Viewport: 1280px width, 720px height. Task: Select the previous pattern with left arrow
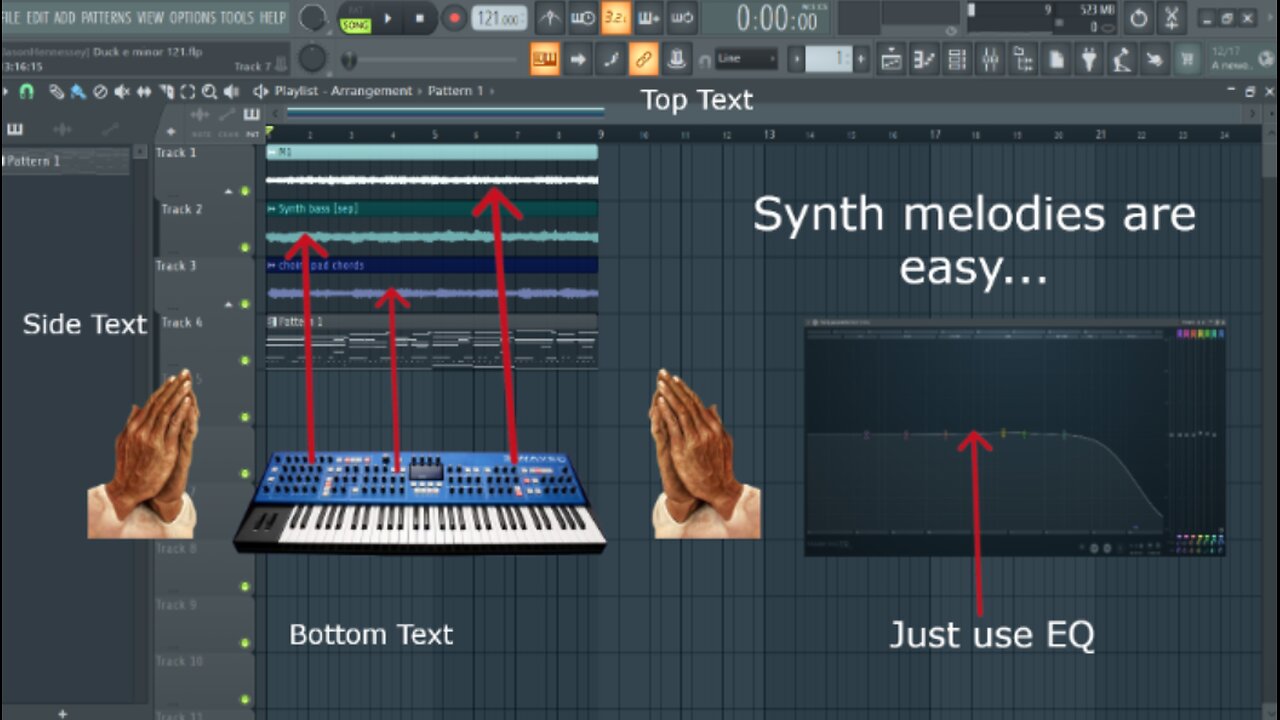pos(796,60)
